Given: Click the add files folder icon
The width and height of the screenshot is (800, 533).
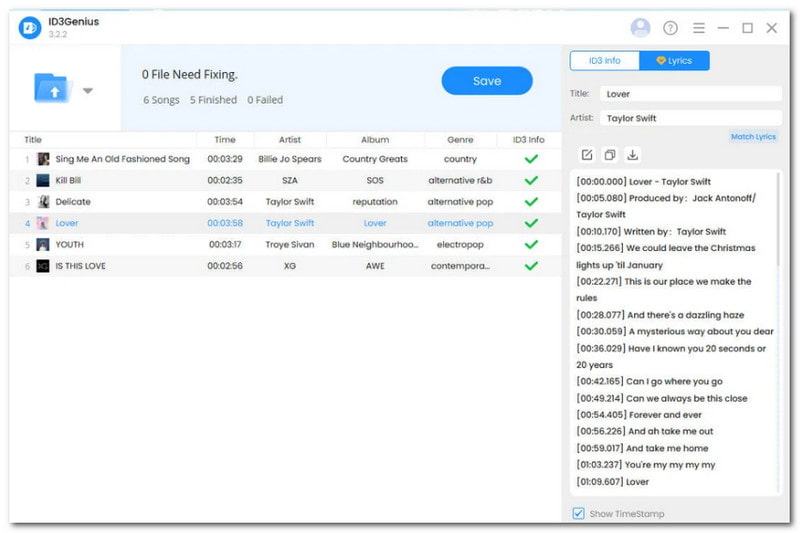Looking at the screenshot, I should 52,88.
